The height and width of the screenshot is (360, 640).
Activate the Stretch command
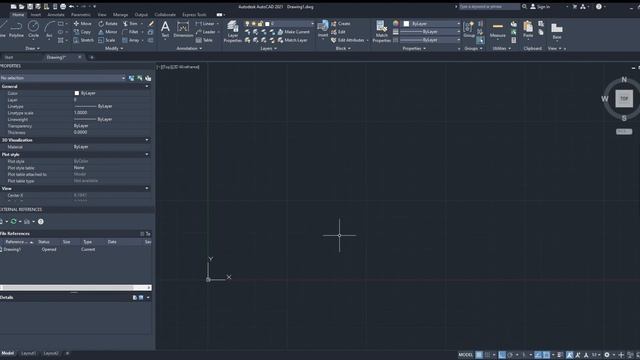tap(84, 40)
